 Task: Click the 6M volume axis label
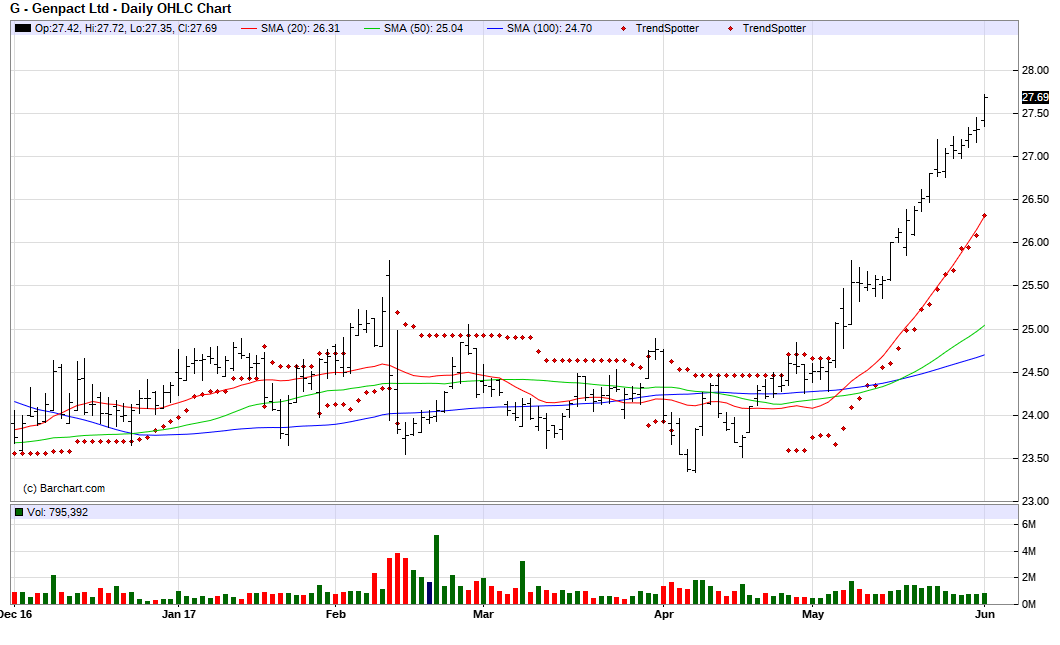tap(1029, 525)
